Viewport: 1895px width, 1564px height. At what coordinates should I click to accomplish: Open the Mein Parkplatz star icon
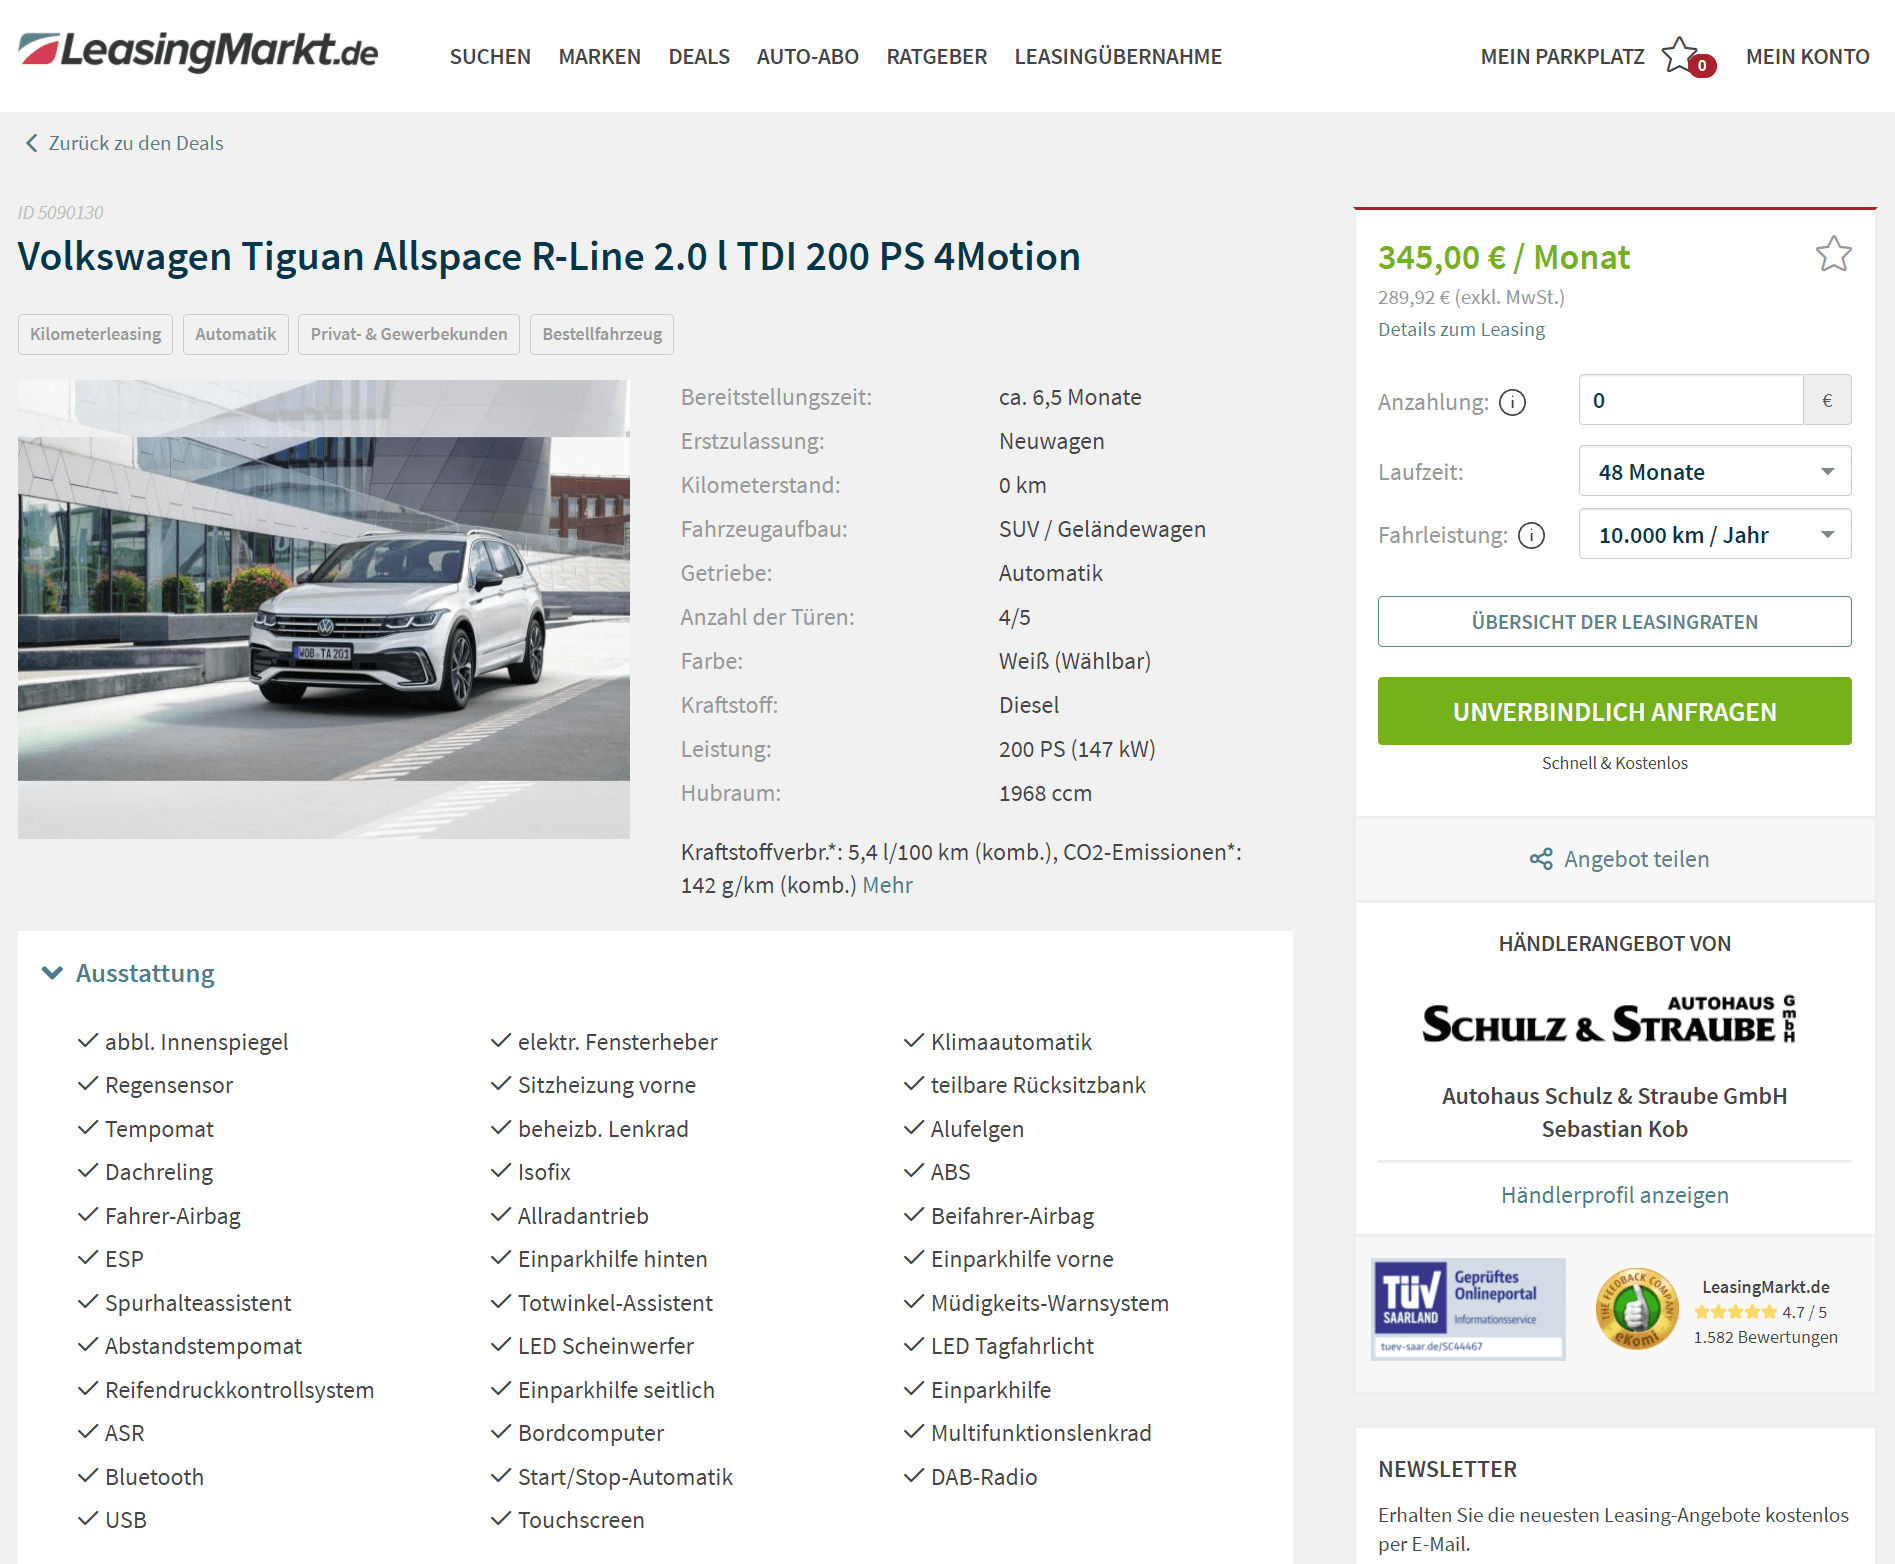(x=1680, y=54)
